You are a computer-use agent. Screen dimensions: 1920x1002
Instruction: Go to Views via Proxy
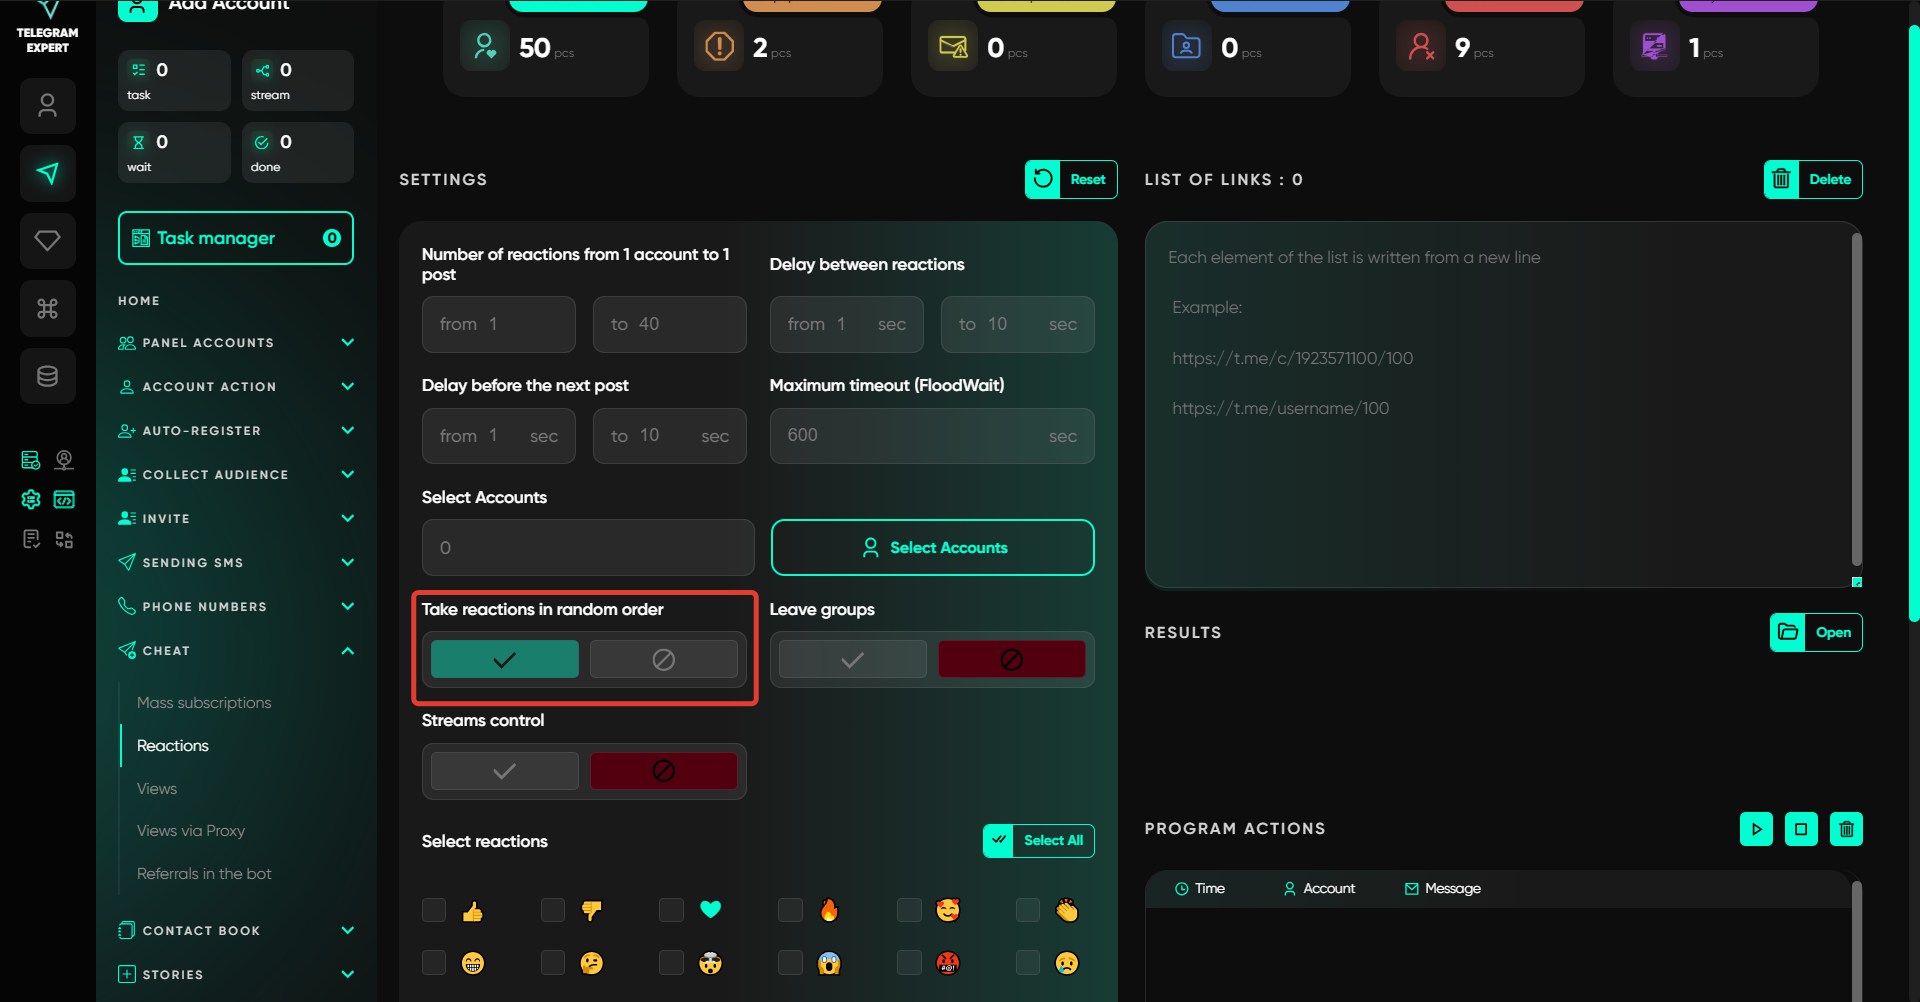click(x=191, y=831)
